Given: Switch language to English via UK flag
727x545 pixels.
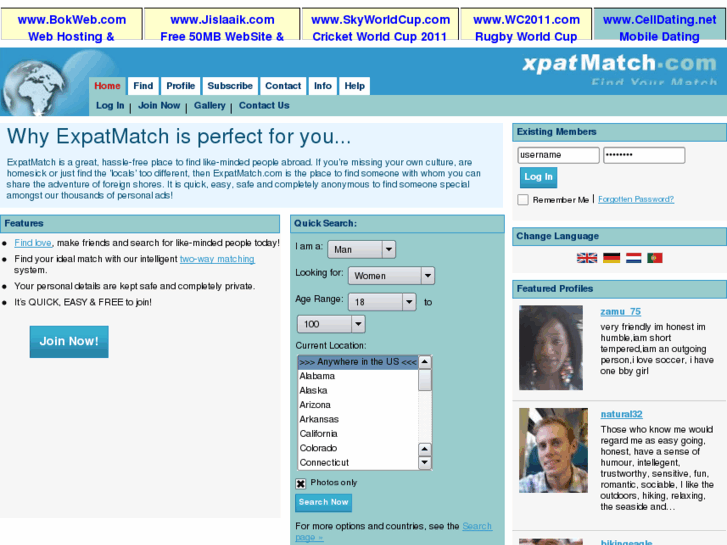Looking at the screenshot, I should point(587,258).
